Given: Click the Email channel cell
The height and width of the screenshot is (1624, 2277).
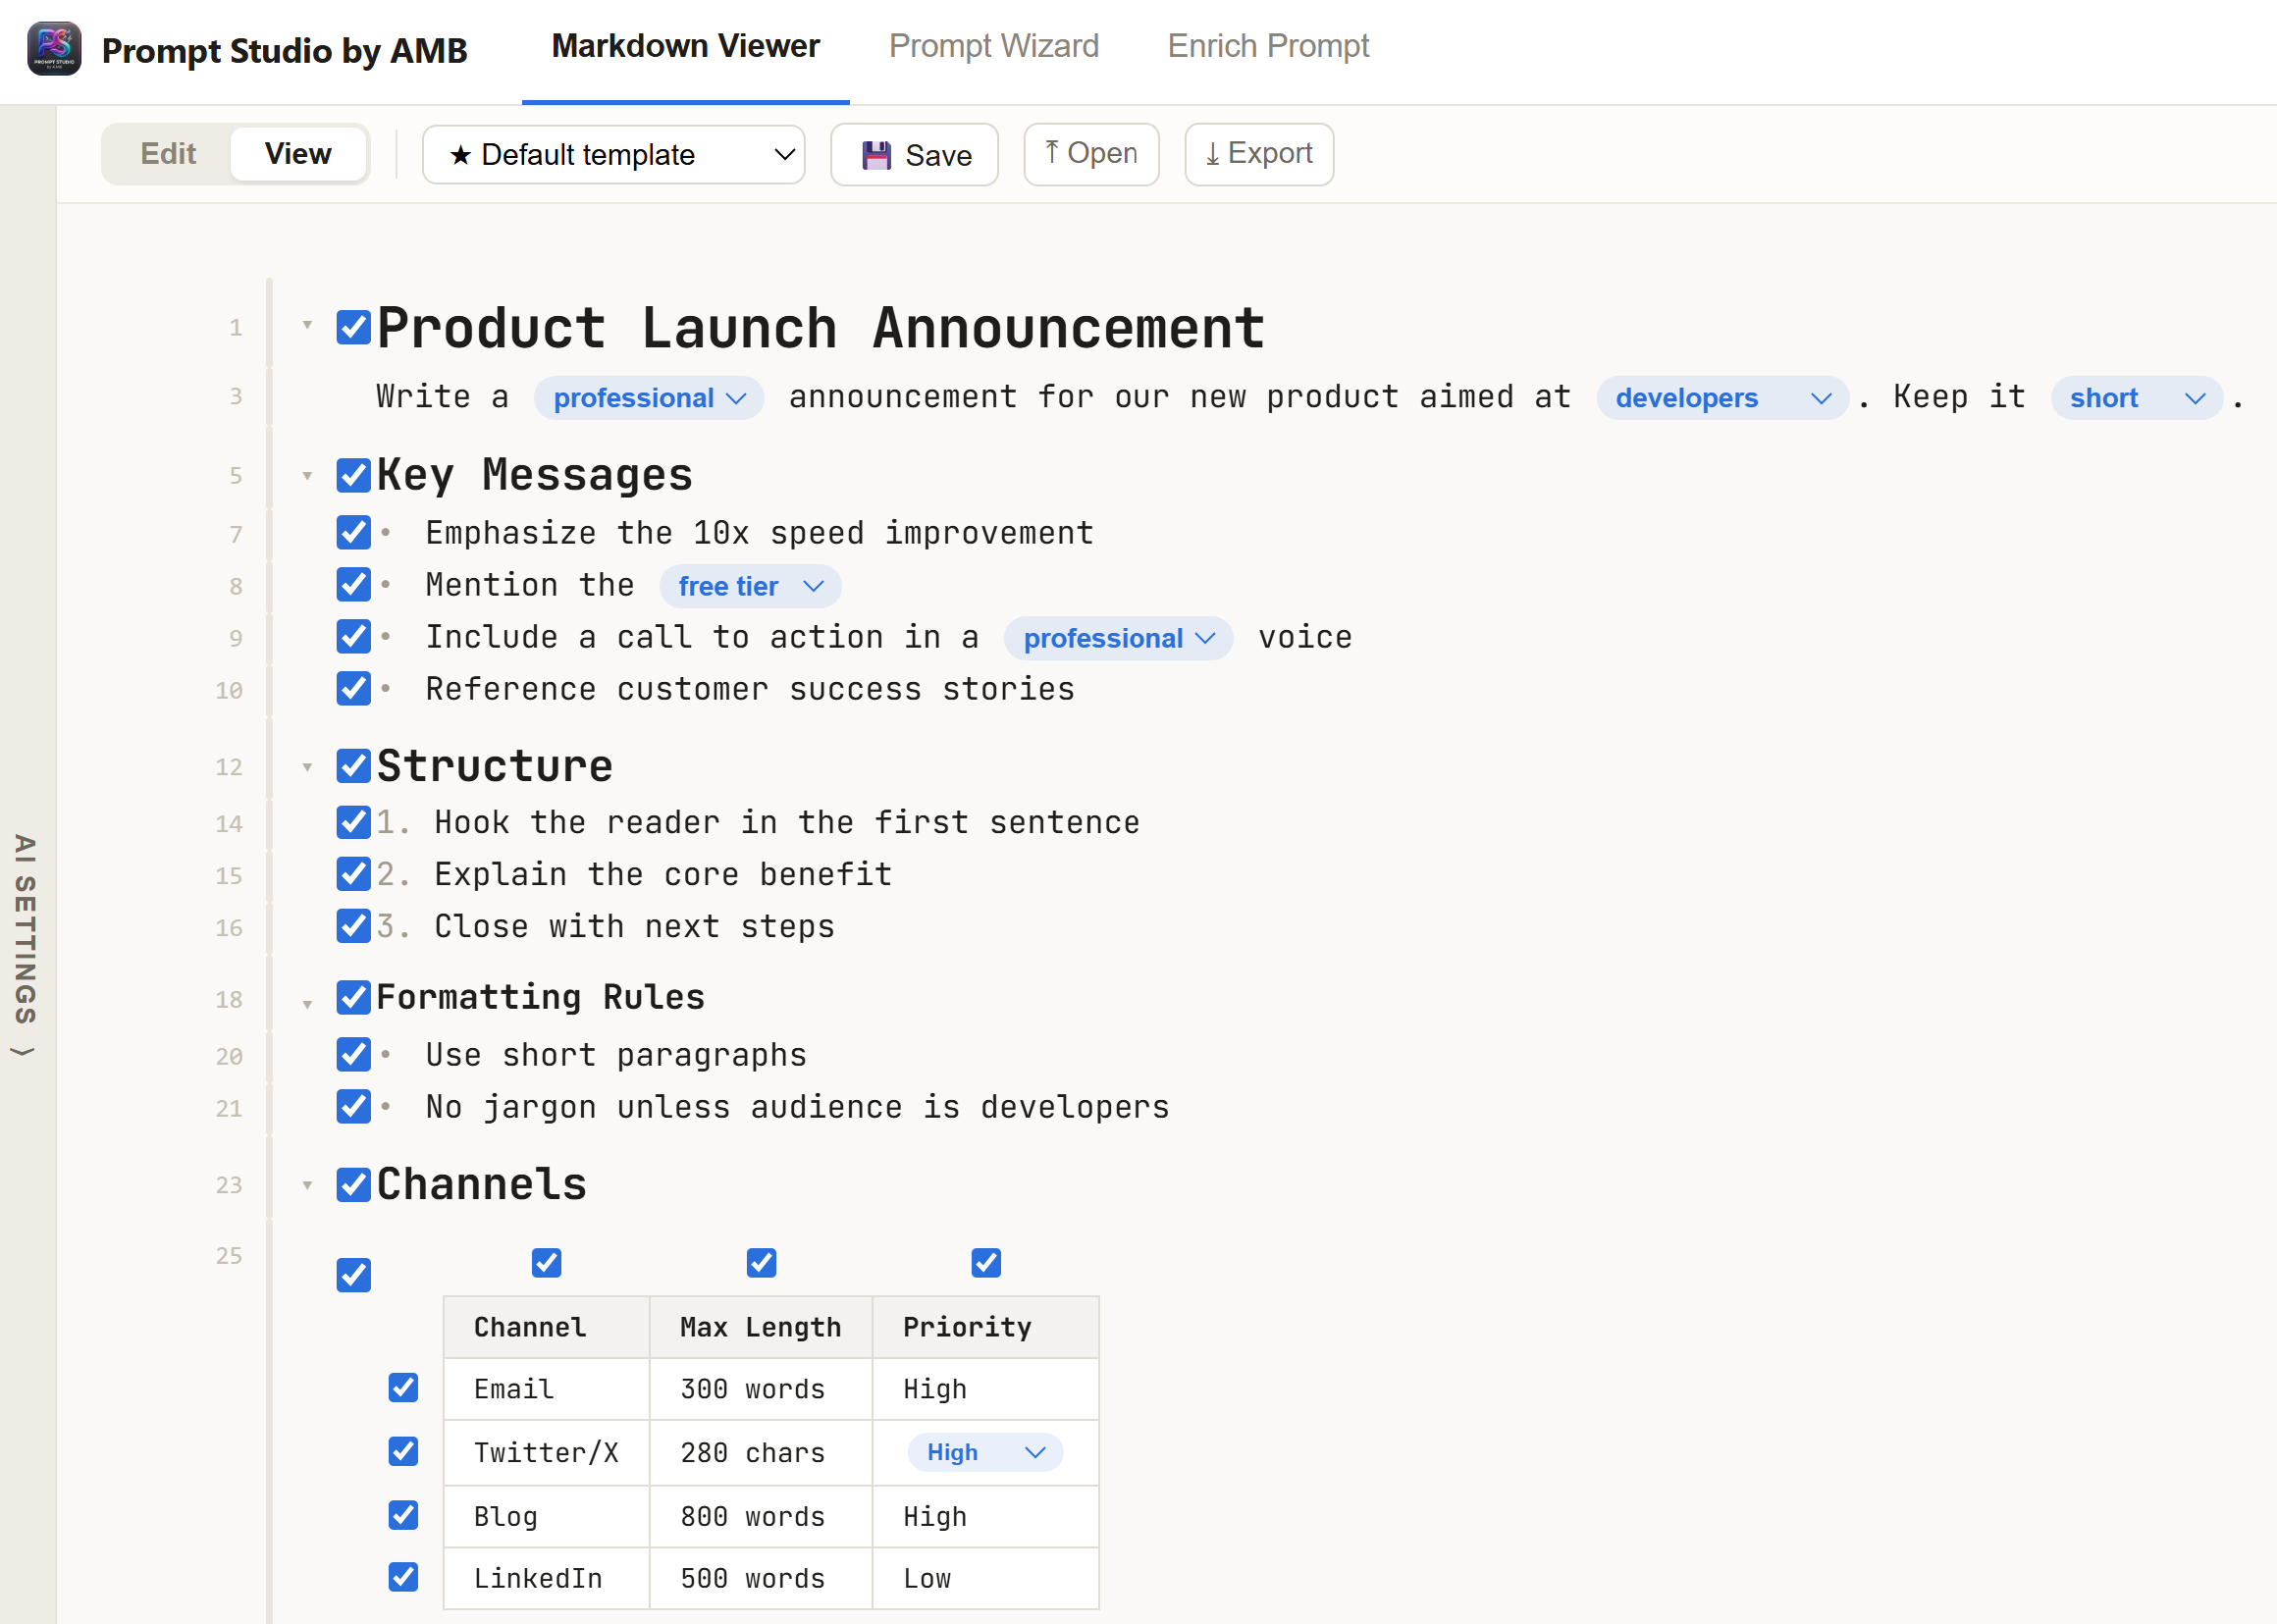Looking at the screenshot, I should (547, 1389).
